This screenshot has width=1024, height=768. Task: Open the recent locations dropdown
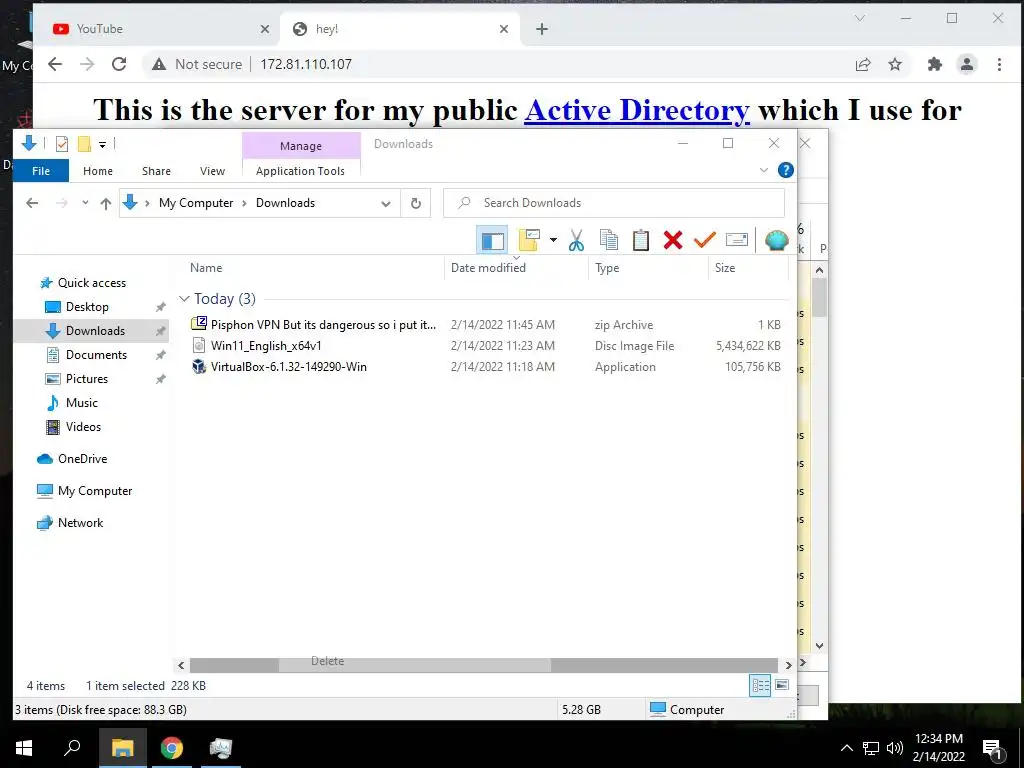tap(85, 203)
